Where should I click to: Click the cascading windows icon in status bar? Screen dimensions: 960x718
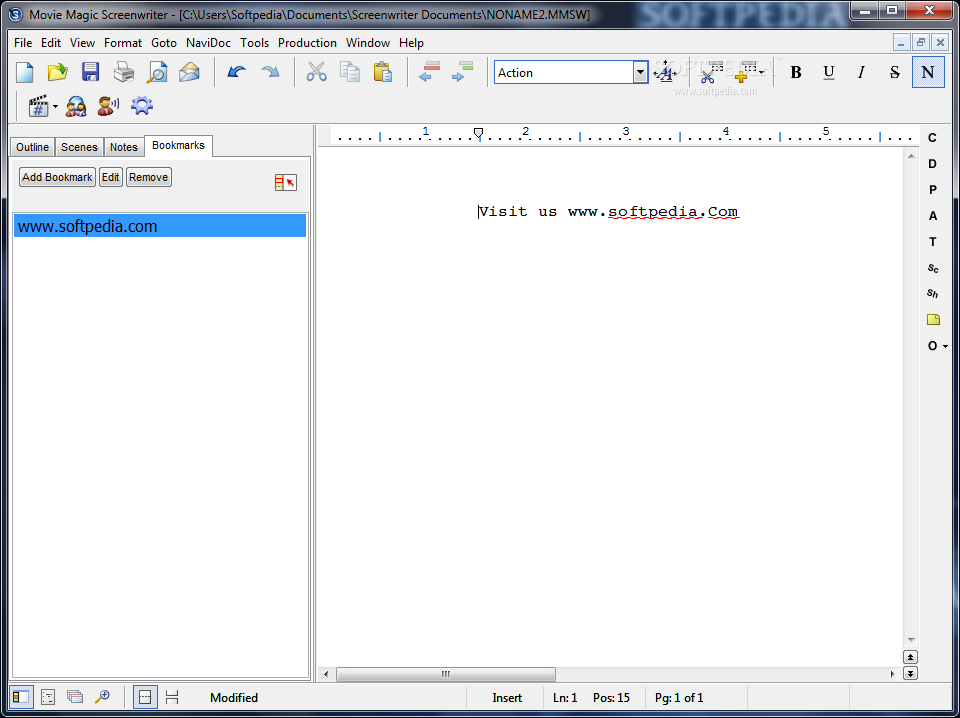(x=75, y=697)
